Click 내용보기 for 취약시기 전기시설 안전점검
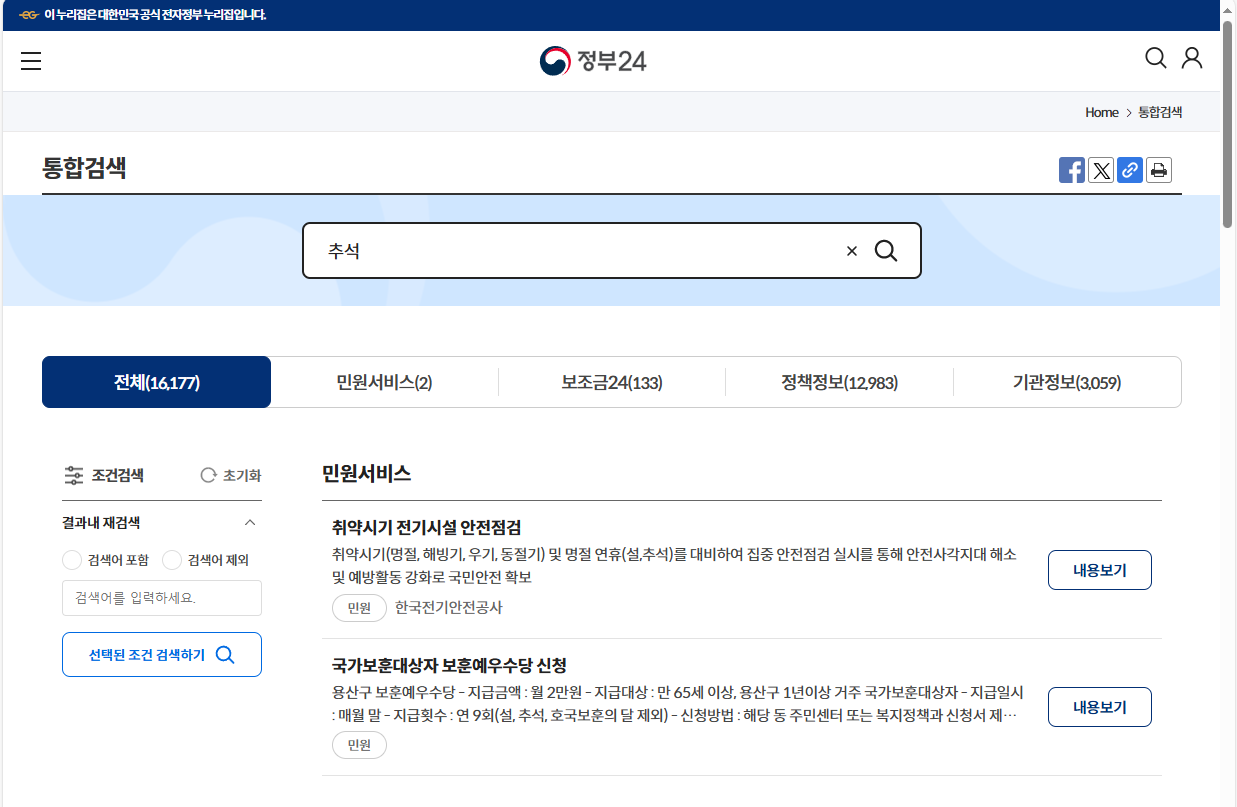The height and width of the screenshot is (807, 1237). point(1099,569)
